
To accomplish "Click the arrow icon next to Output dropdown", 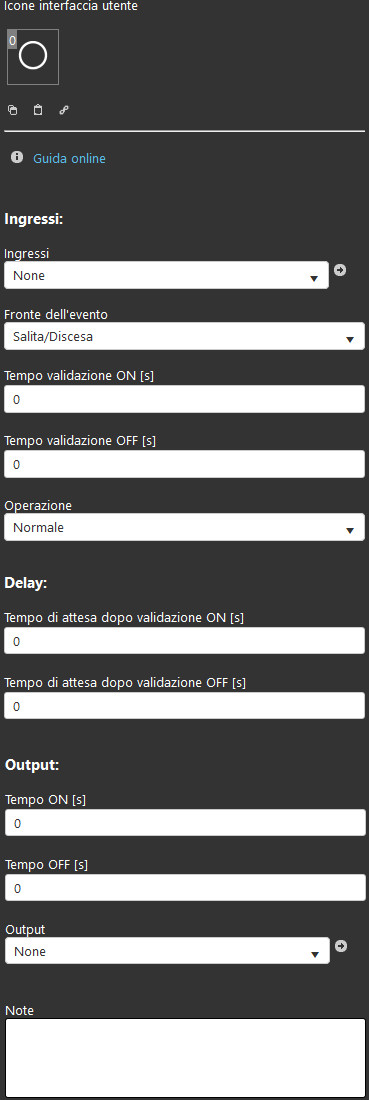I will tap(341, 946).
